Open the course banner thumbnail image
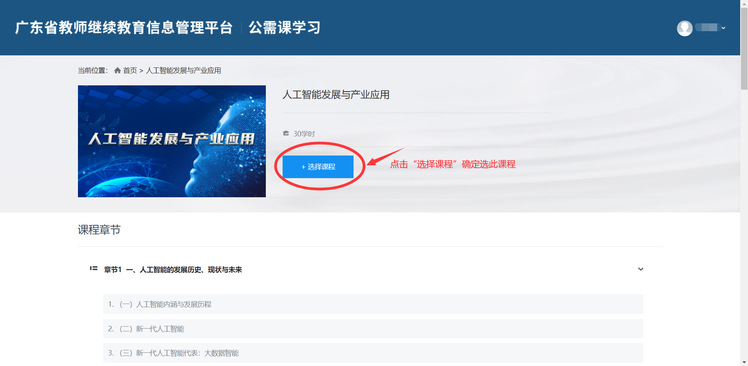 coord(172,141)
